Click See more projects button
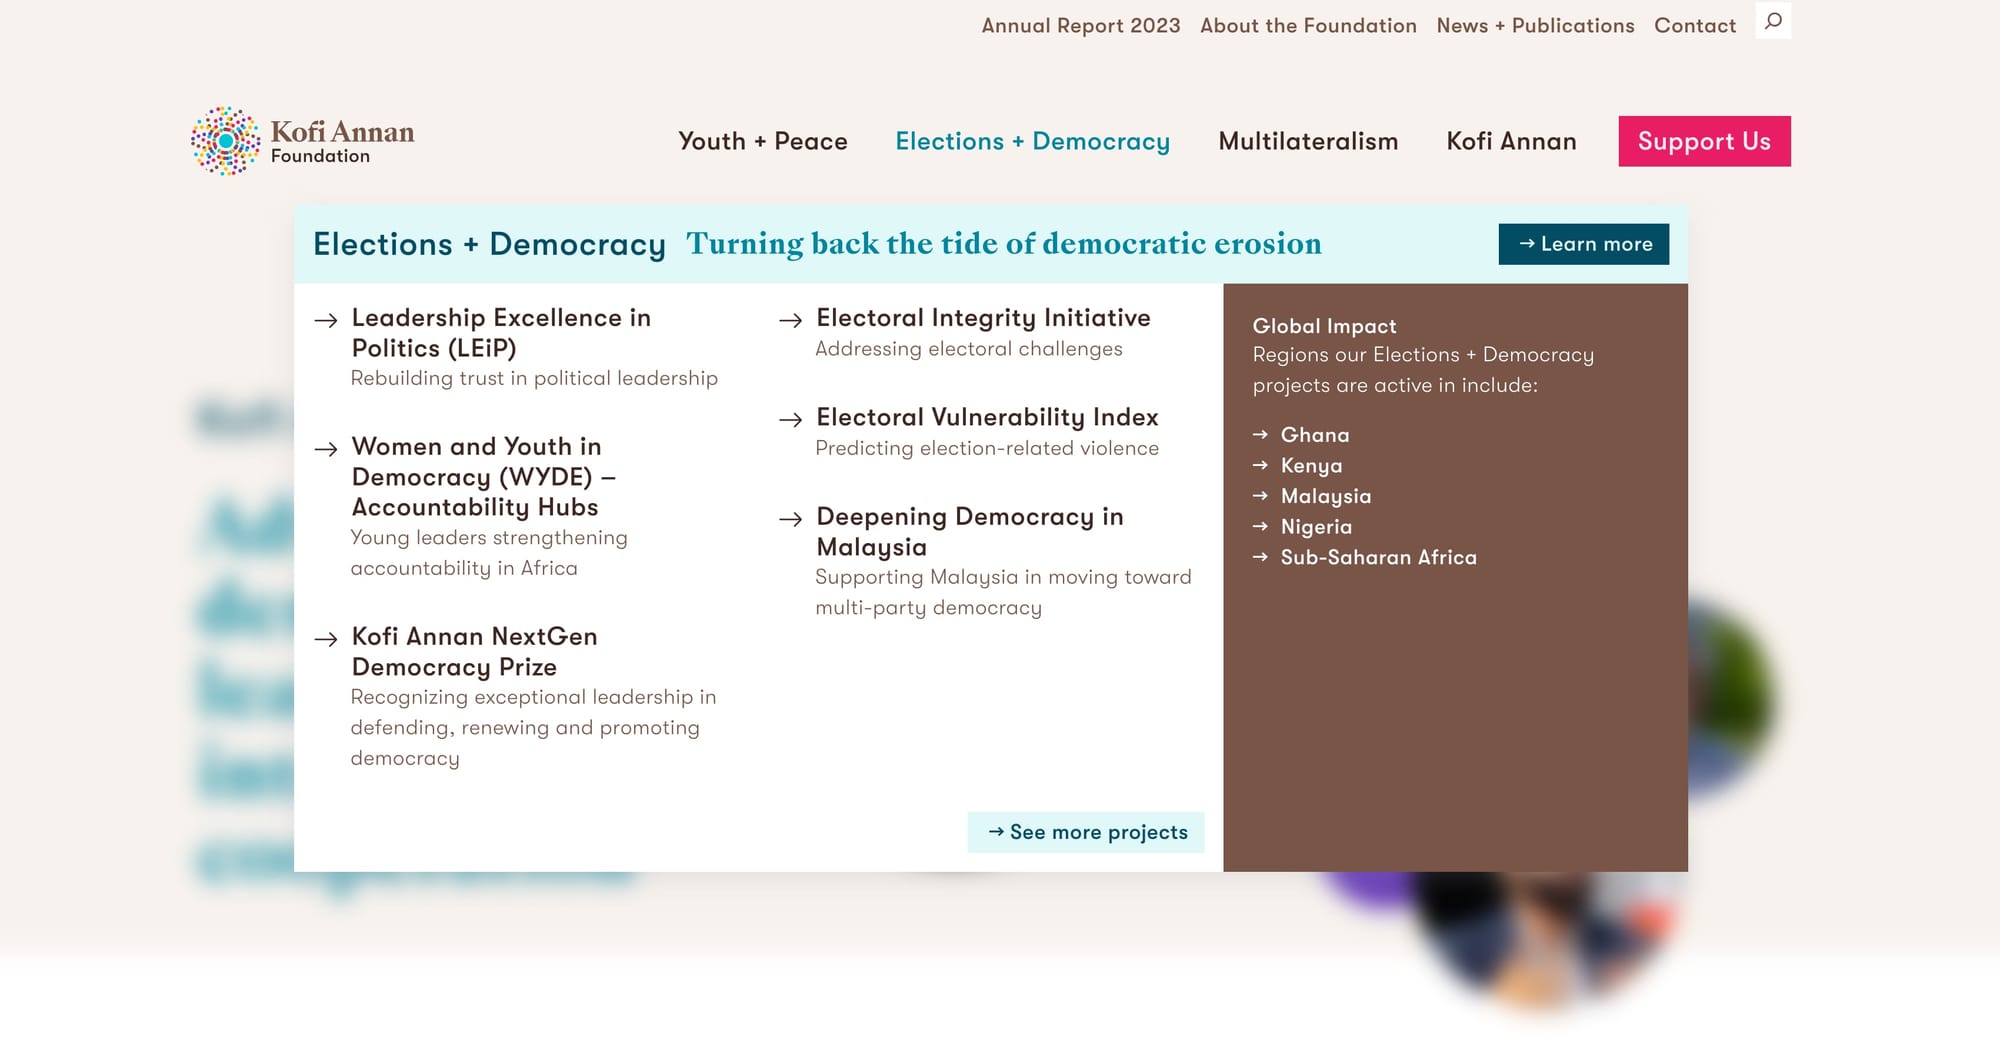The width and height of the screenshot is (2000, 1059). [x=1086, y=832]
